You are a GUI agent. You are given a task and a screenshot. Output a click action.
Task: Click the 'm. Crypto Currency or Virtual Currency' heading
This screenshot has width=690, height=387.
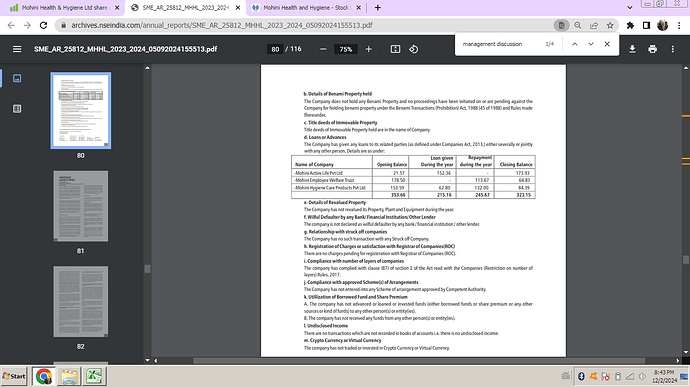pos(342,340)
